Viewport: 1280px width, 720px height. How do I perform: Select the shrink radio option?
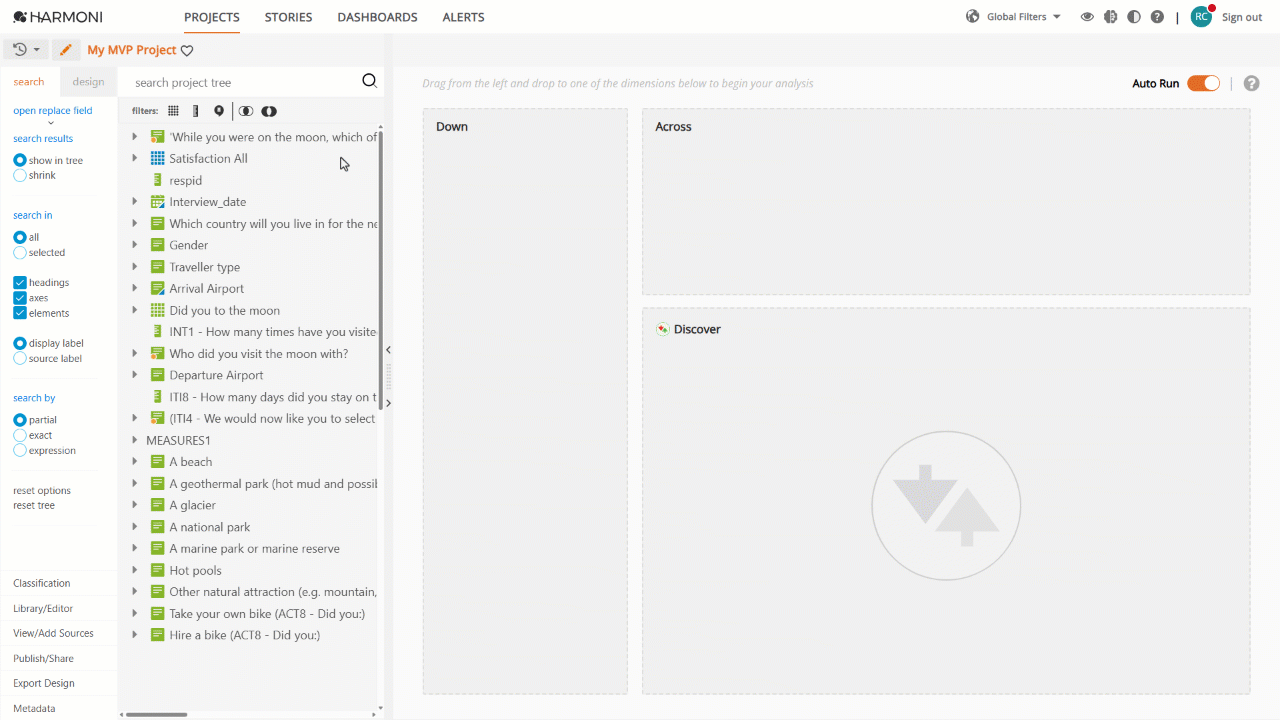(x=20, y=175)
